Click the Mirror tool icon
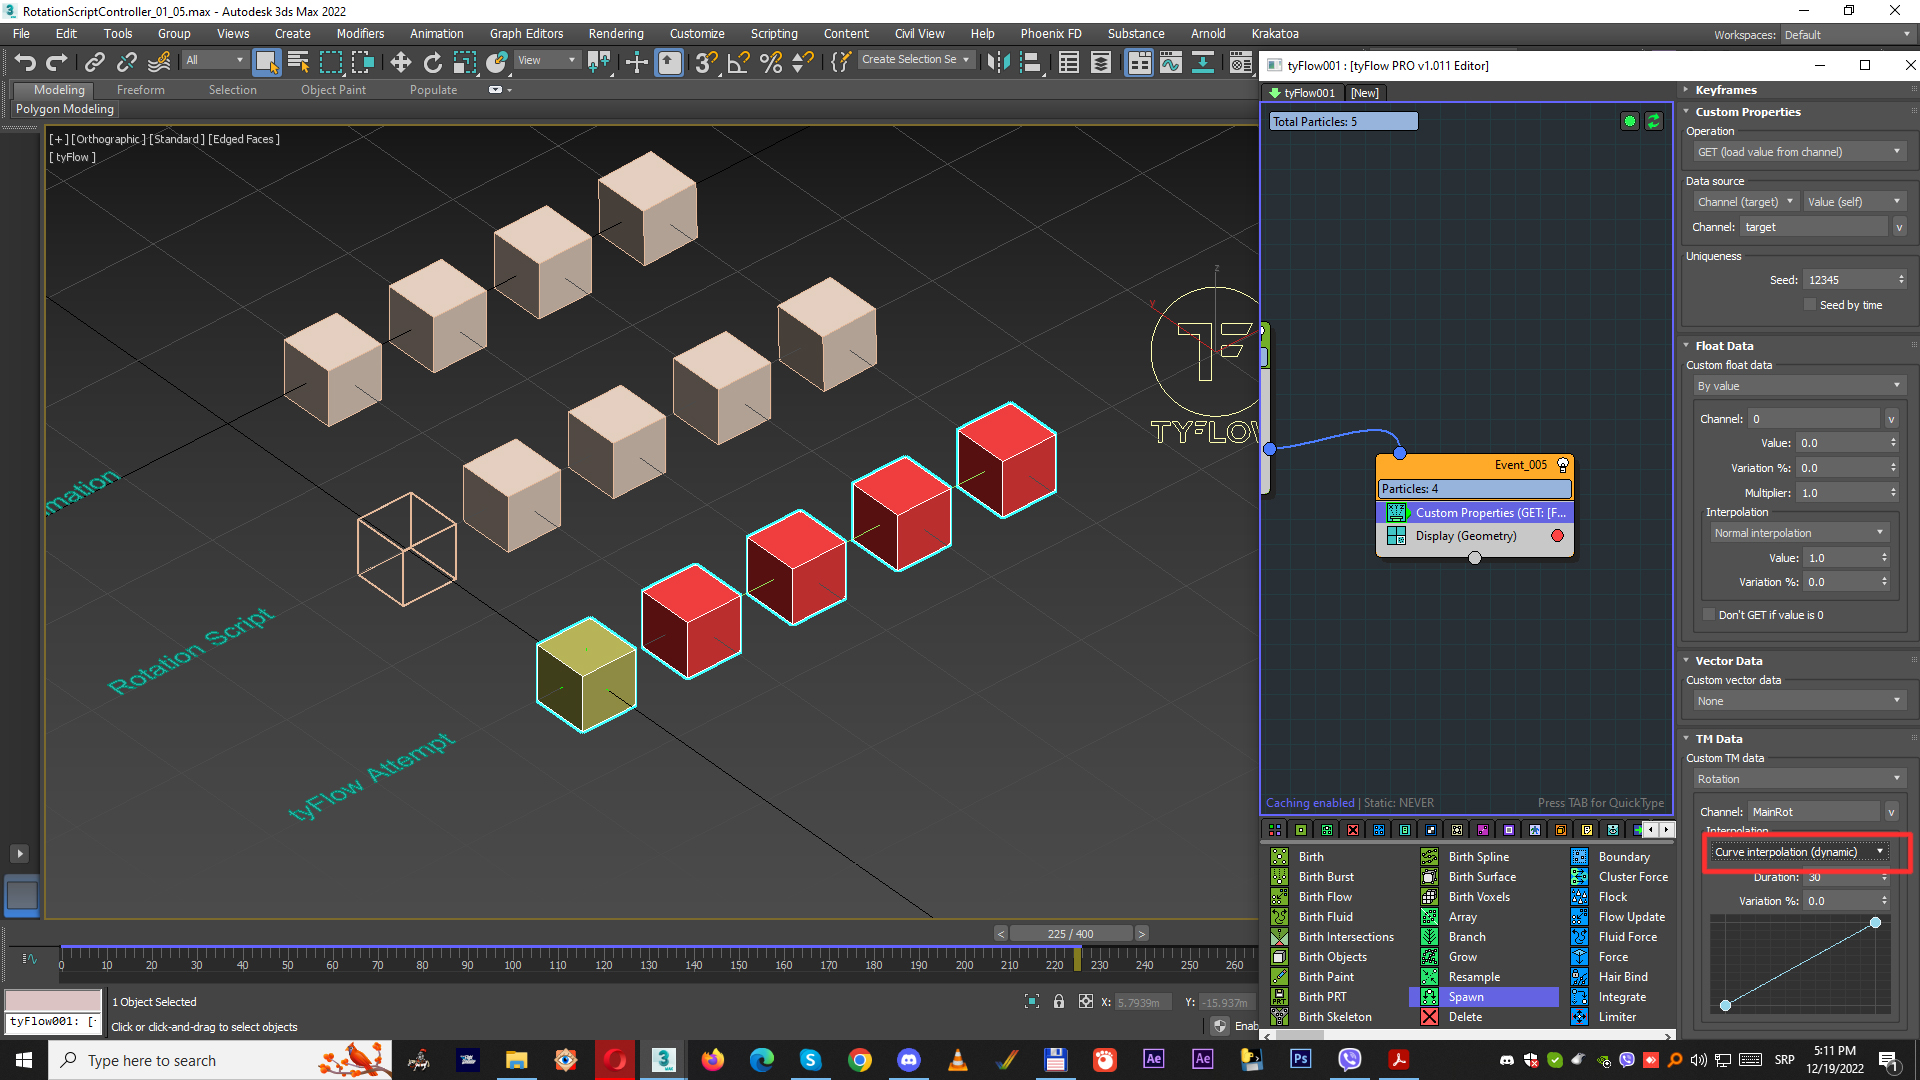Viewport: 1920px width, 1080px height. point(997,62)
